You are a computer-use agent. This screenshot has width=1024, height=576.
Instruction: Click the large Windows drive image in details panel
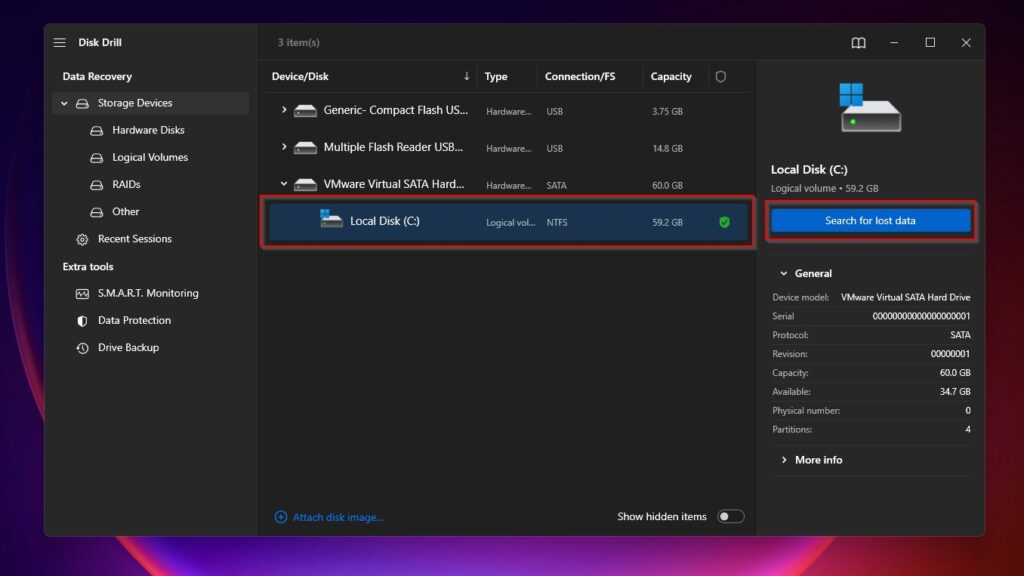[871, 108]
